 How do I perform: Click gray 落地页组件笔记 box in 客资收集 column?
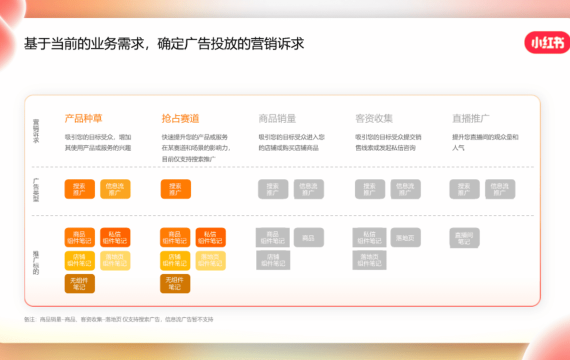(369, 260)
